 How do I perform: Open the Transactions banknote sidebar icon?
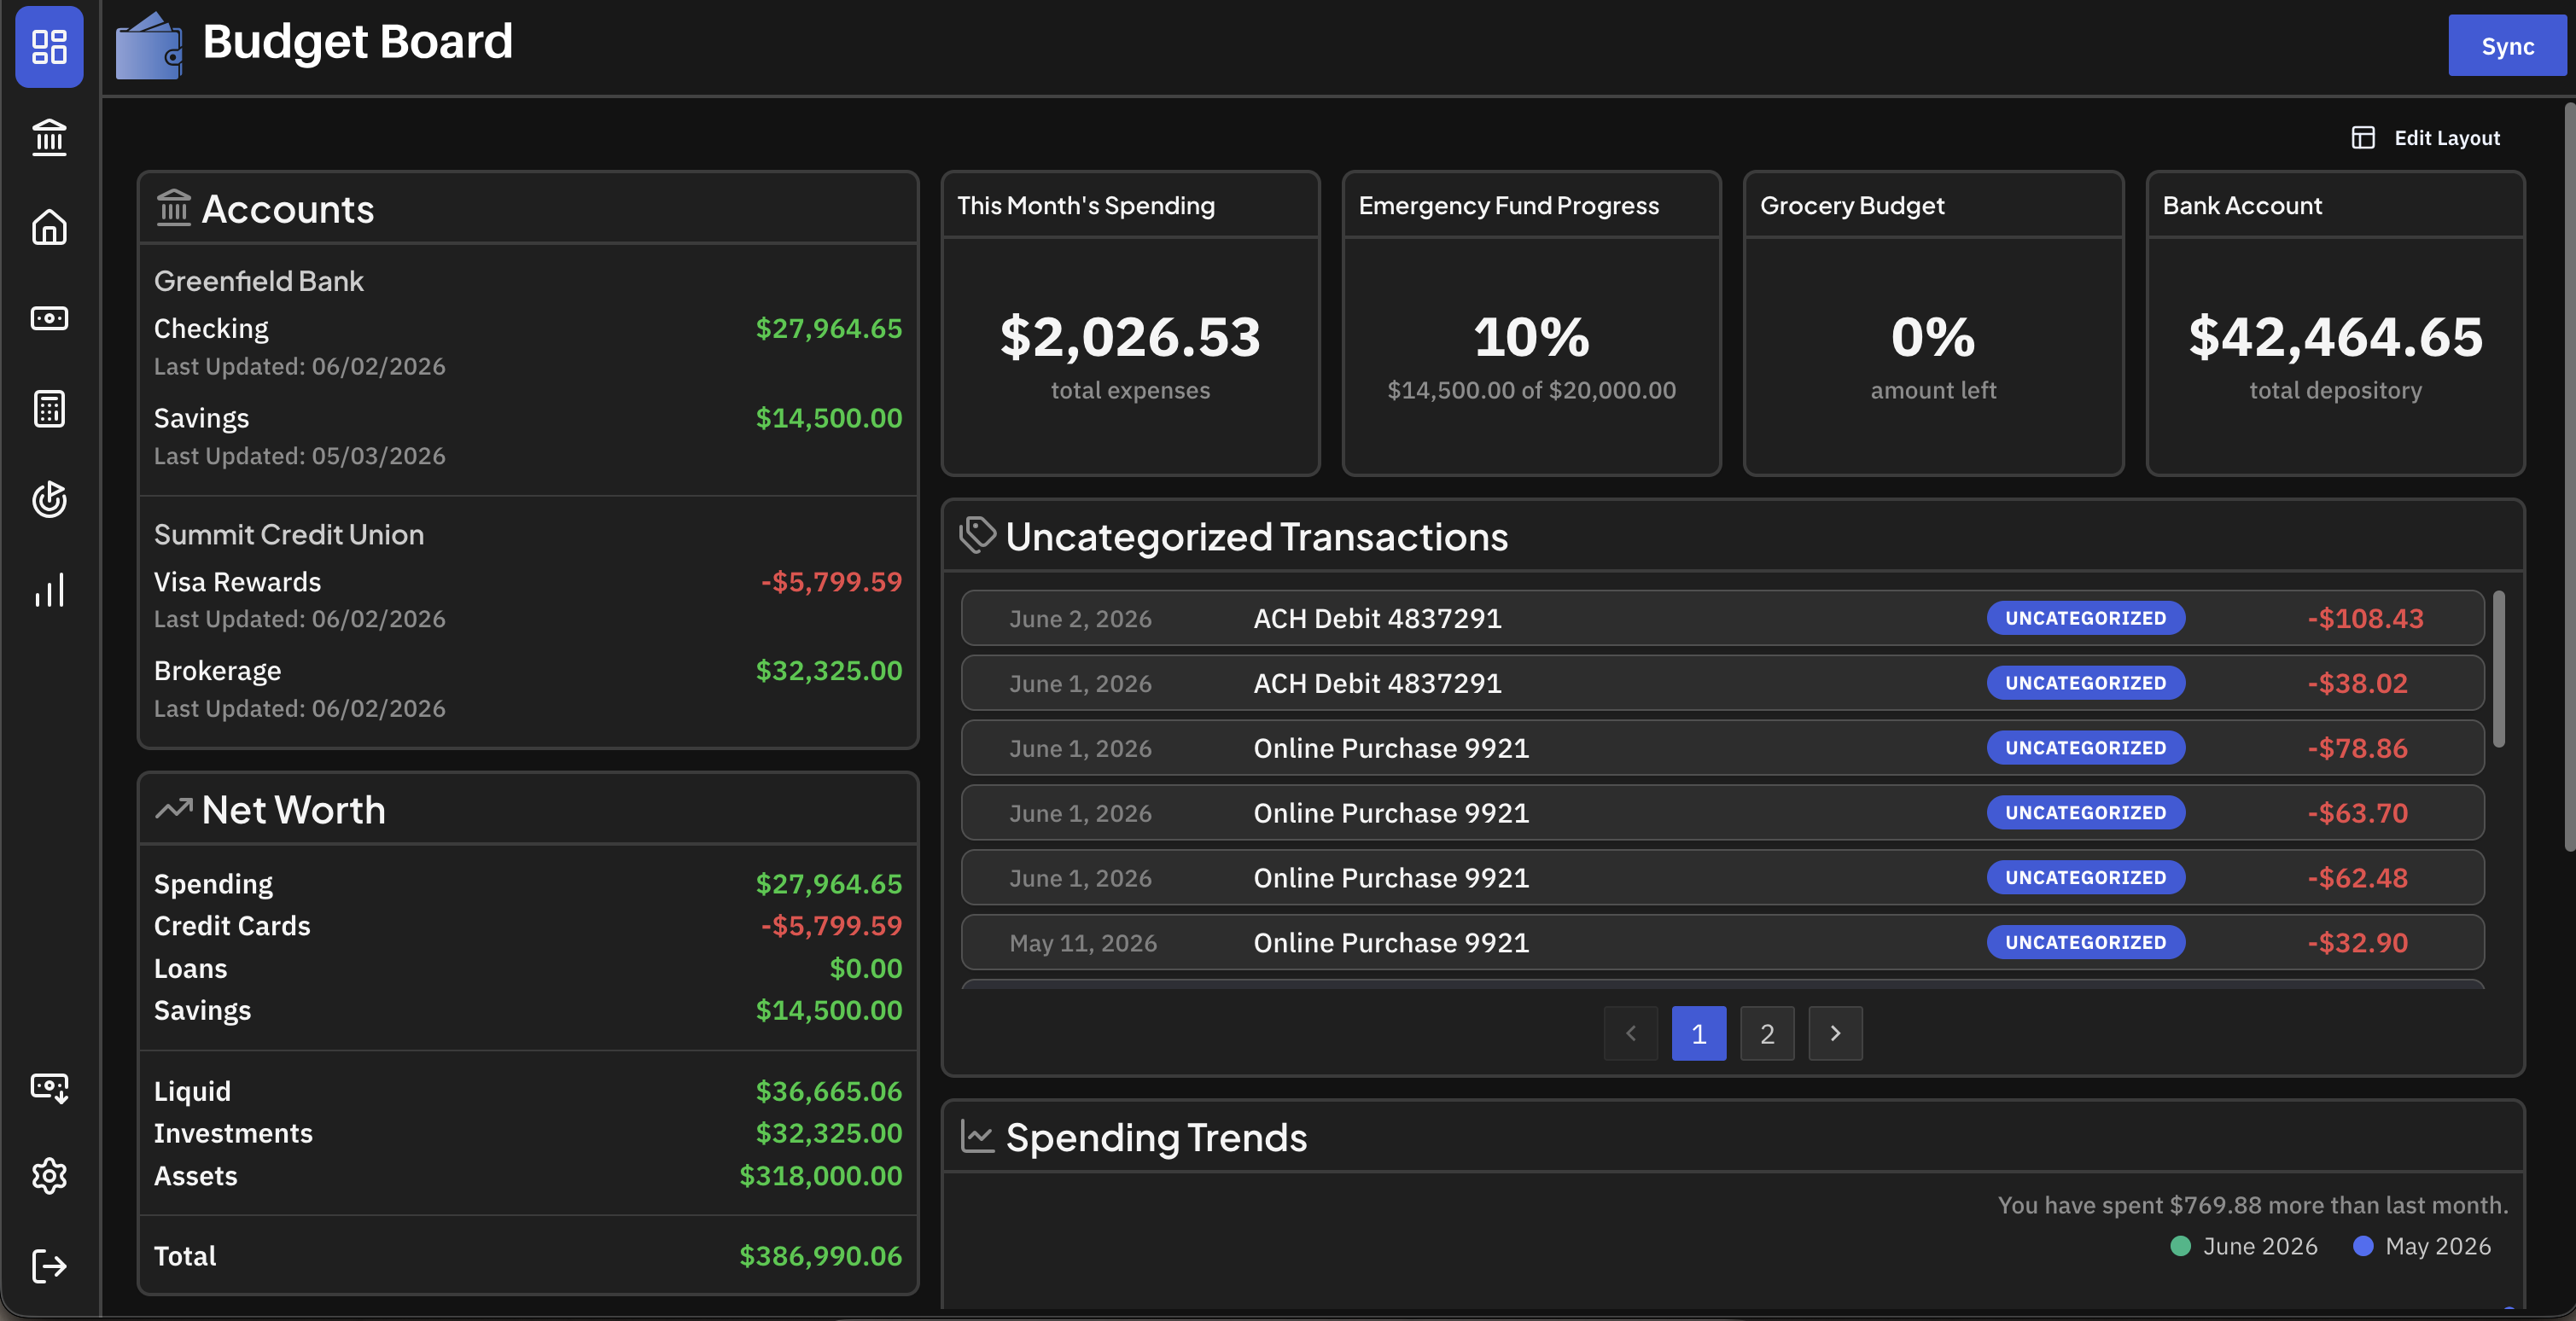49,318
